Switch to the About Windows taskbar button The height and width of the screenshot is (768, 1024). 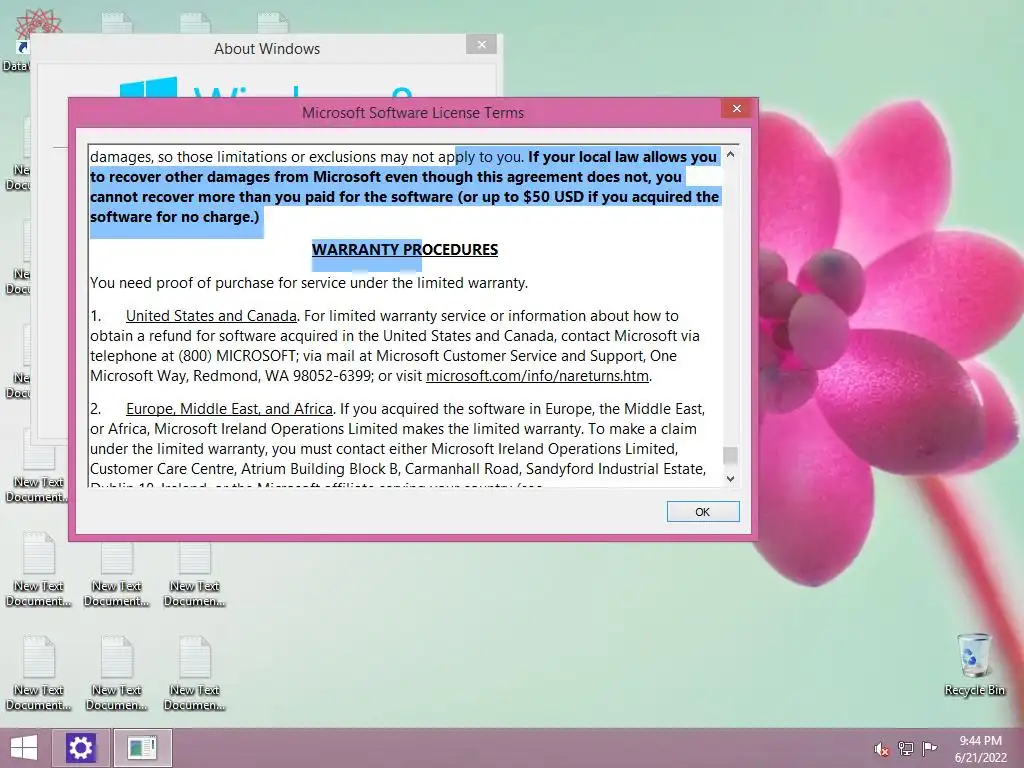point(143,748)
